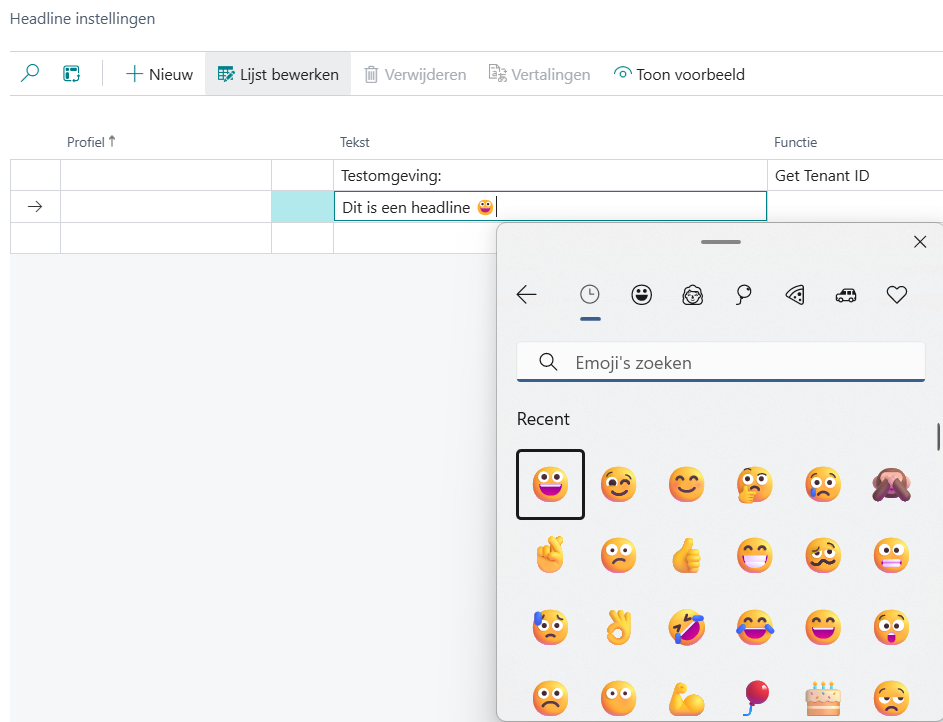Click the Functie column header
943x722 pixels.
point(795,142)
